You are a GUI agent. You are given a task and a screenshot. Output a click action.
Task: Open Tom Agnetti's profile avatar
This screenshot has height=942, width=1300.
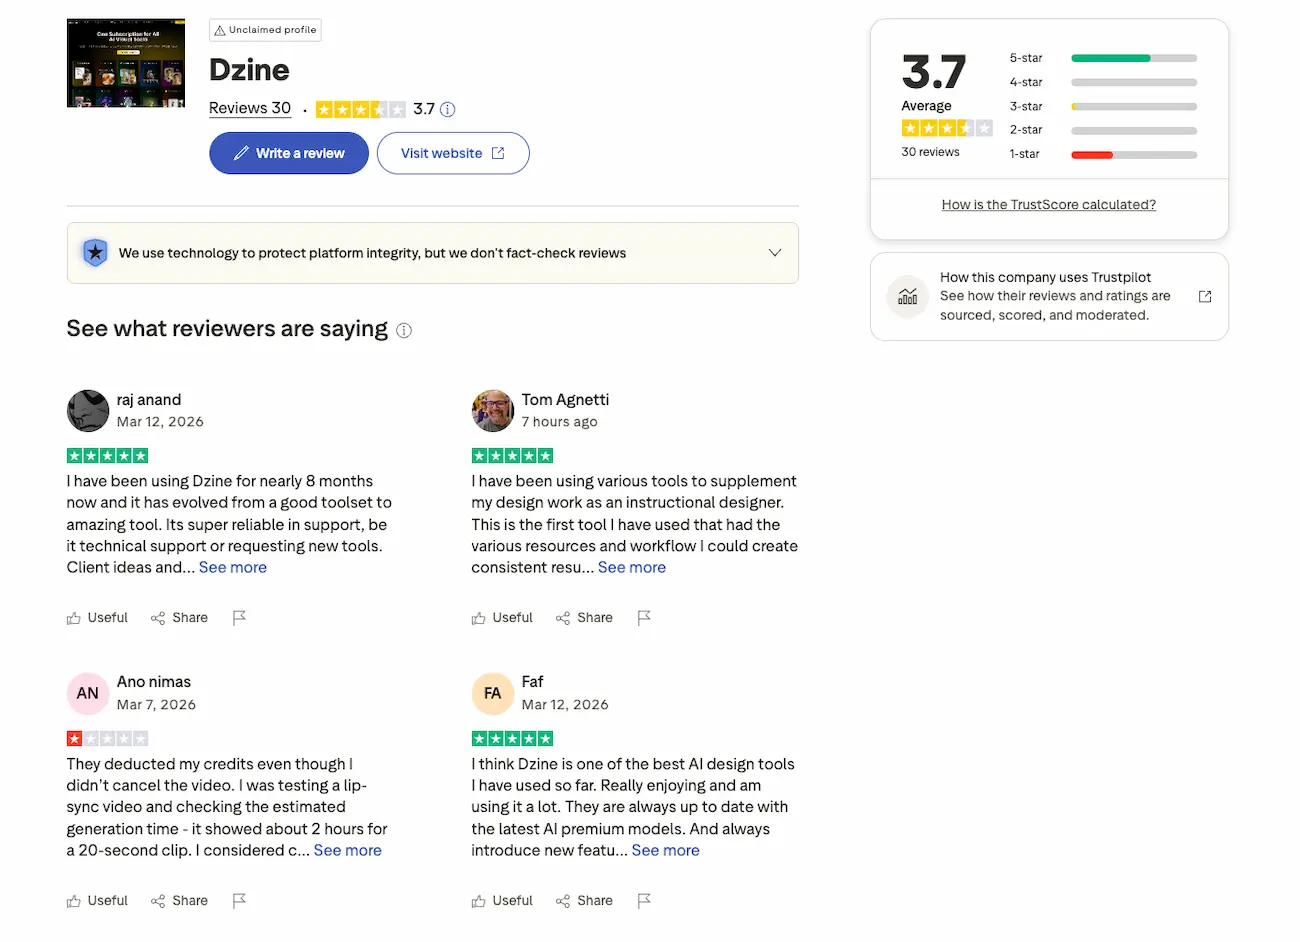(492, 410)
